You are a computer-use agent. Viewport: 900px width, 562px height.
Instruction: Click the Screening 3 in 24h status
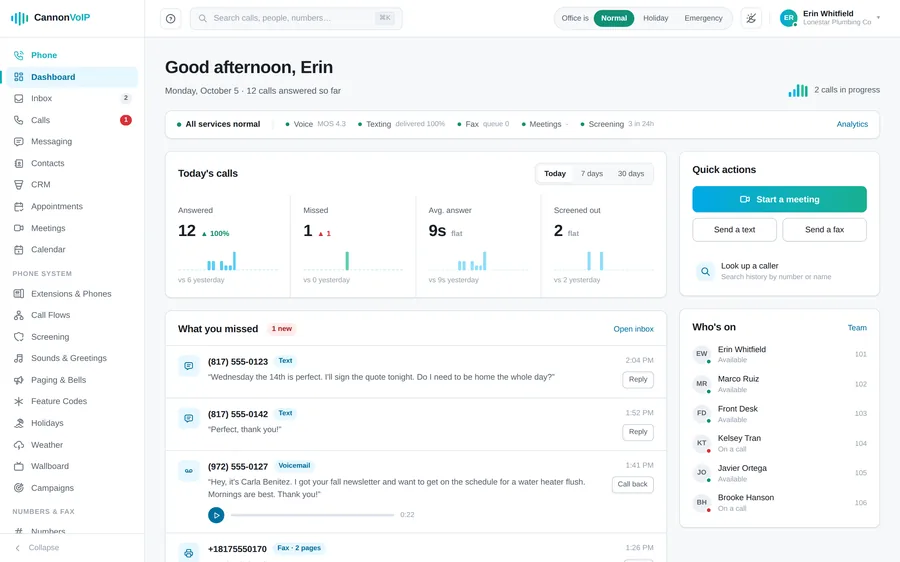(617, 124)
